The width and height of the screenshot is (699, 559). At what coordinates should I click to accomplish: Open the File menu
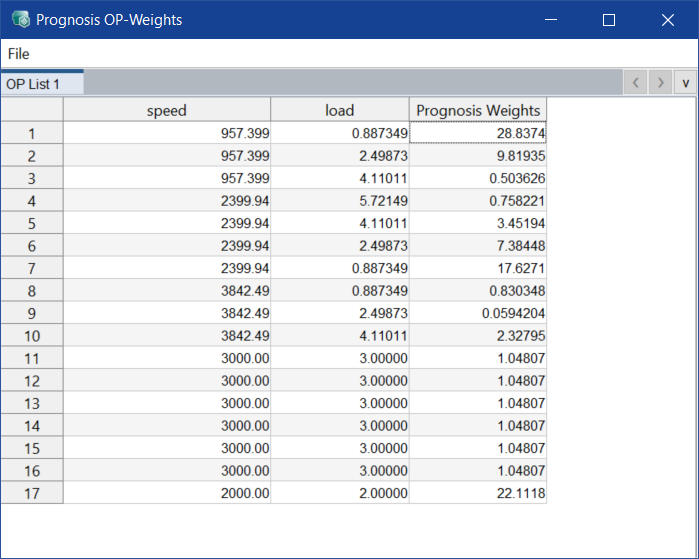point(19,54)
